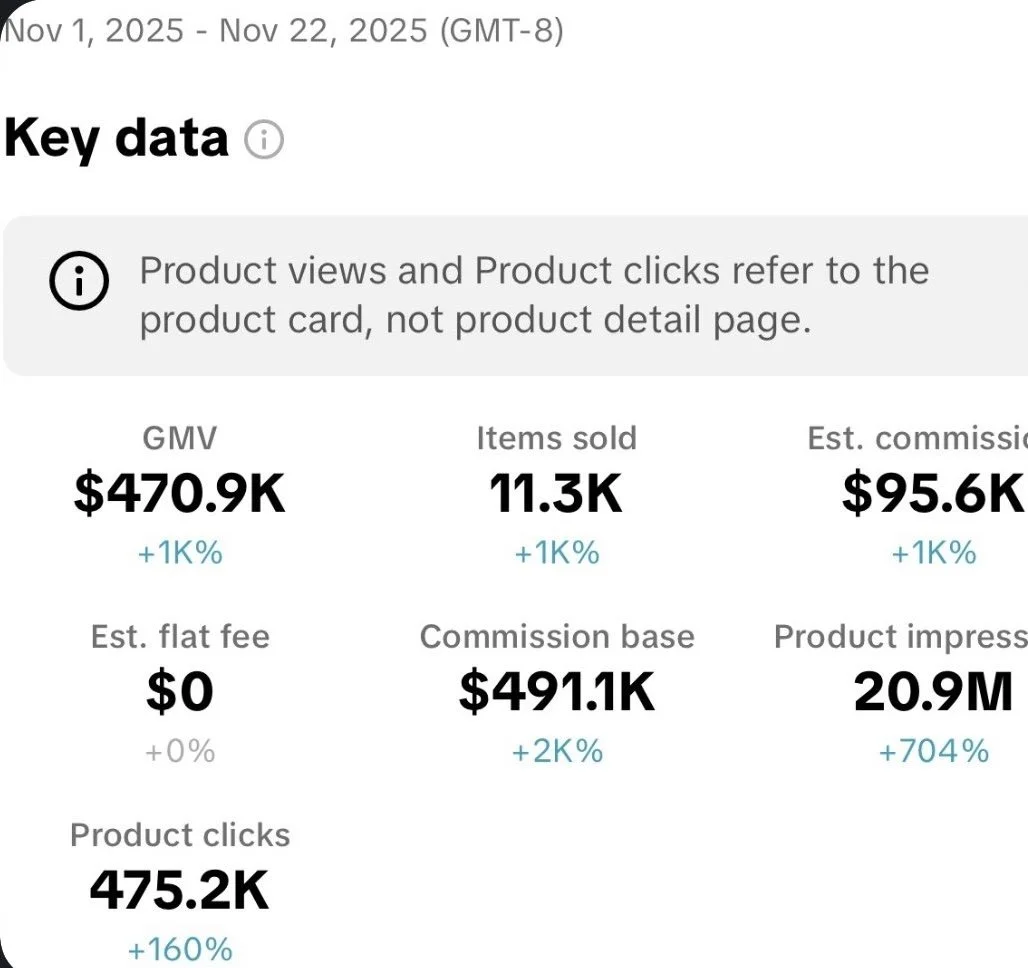
Task: Select the Nov 1 - Nov 22 date range
Action: 284,31
